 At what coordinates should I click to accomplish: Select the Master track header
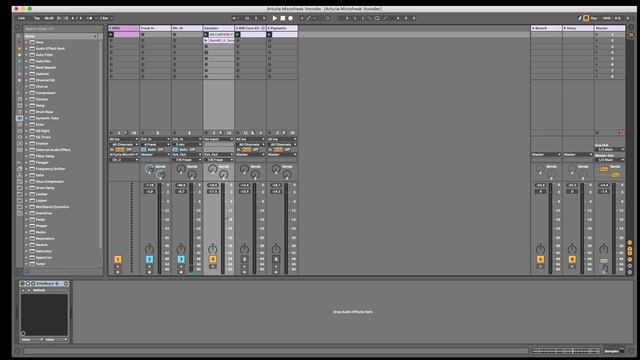coord(609,28)
